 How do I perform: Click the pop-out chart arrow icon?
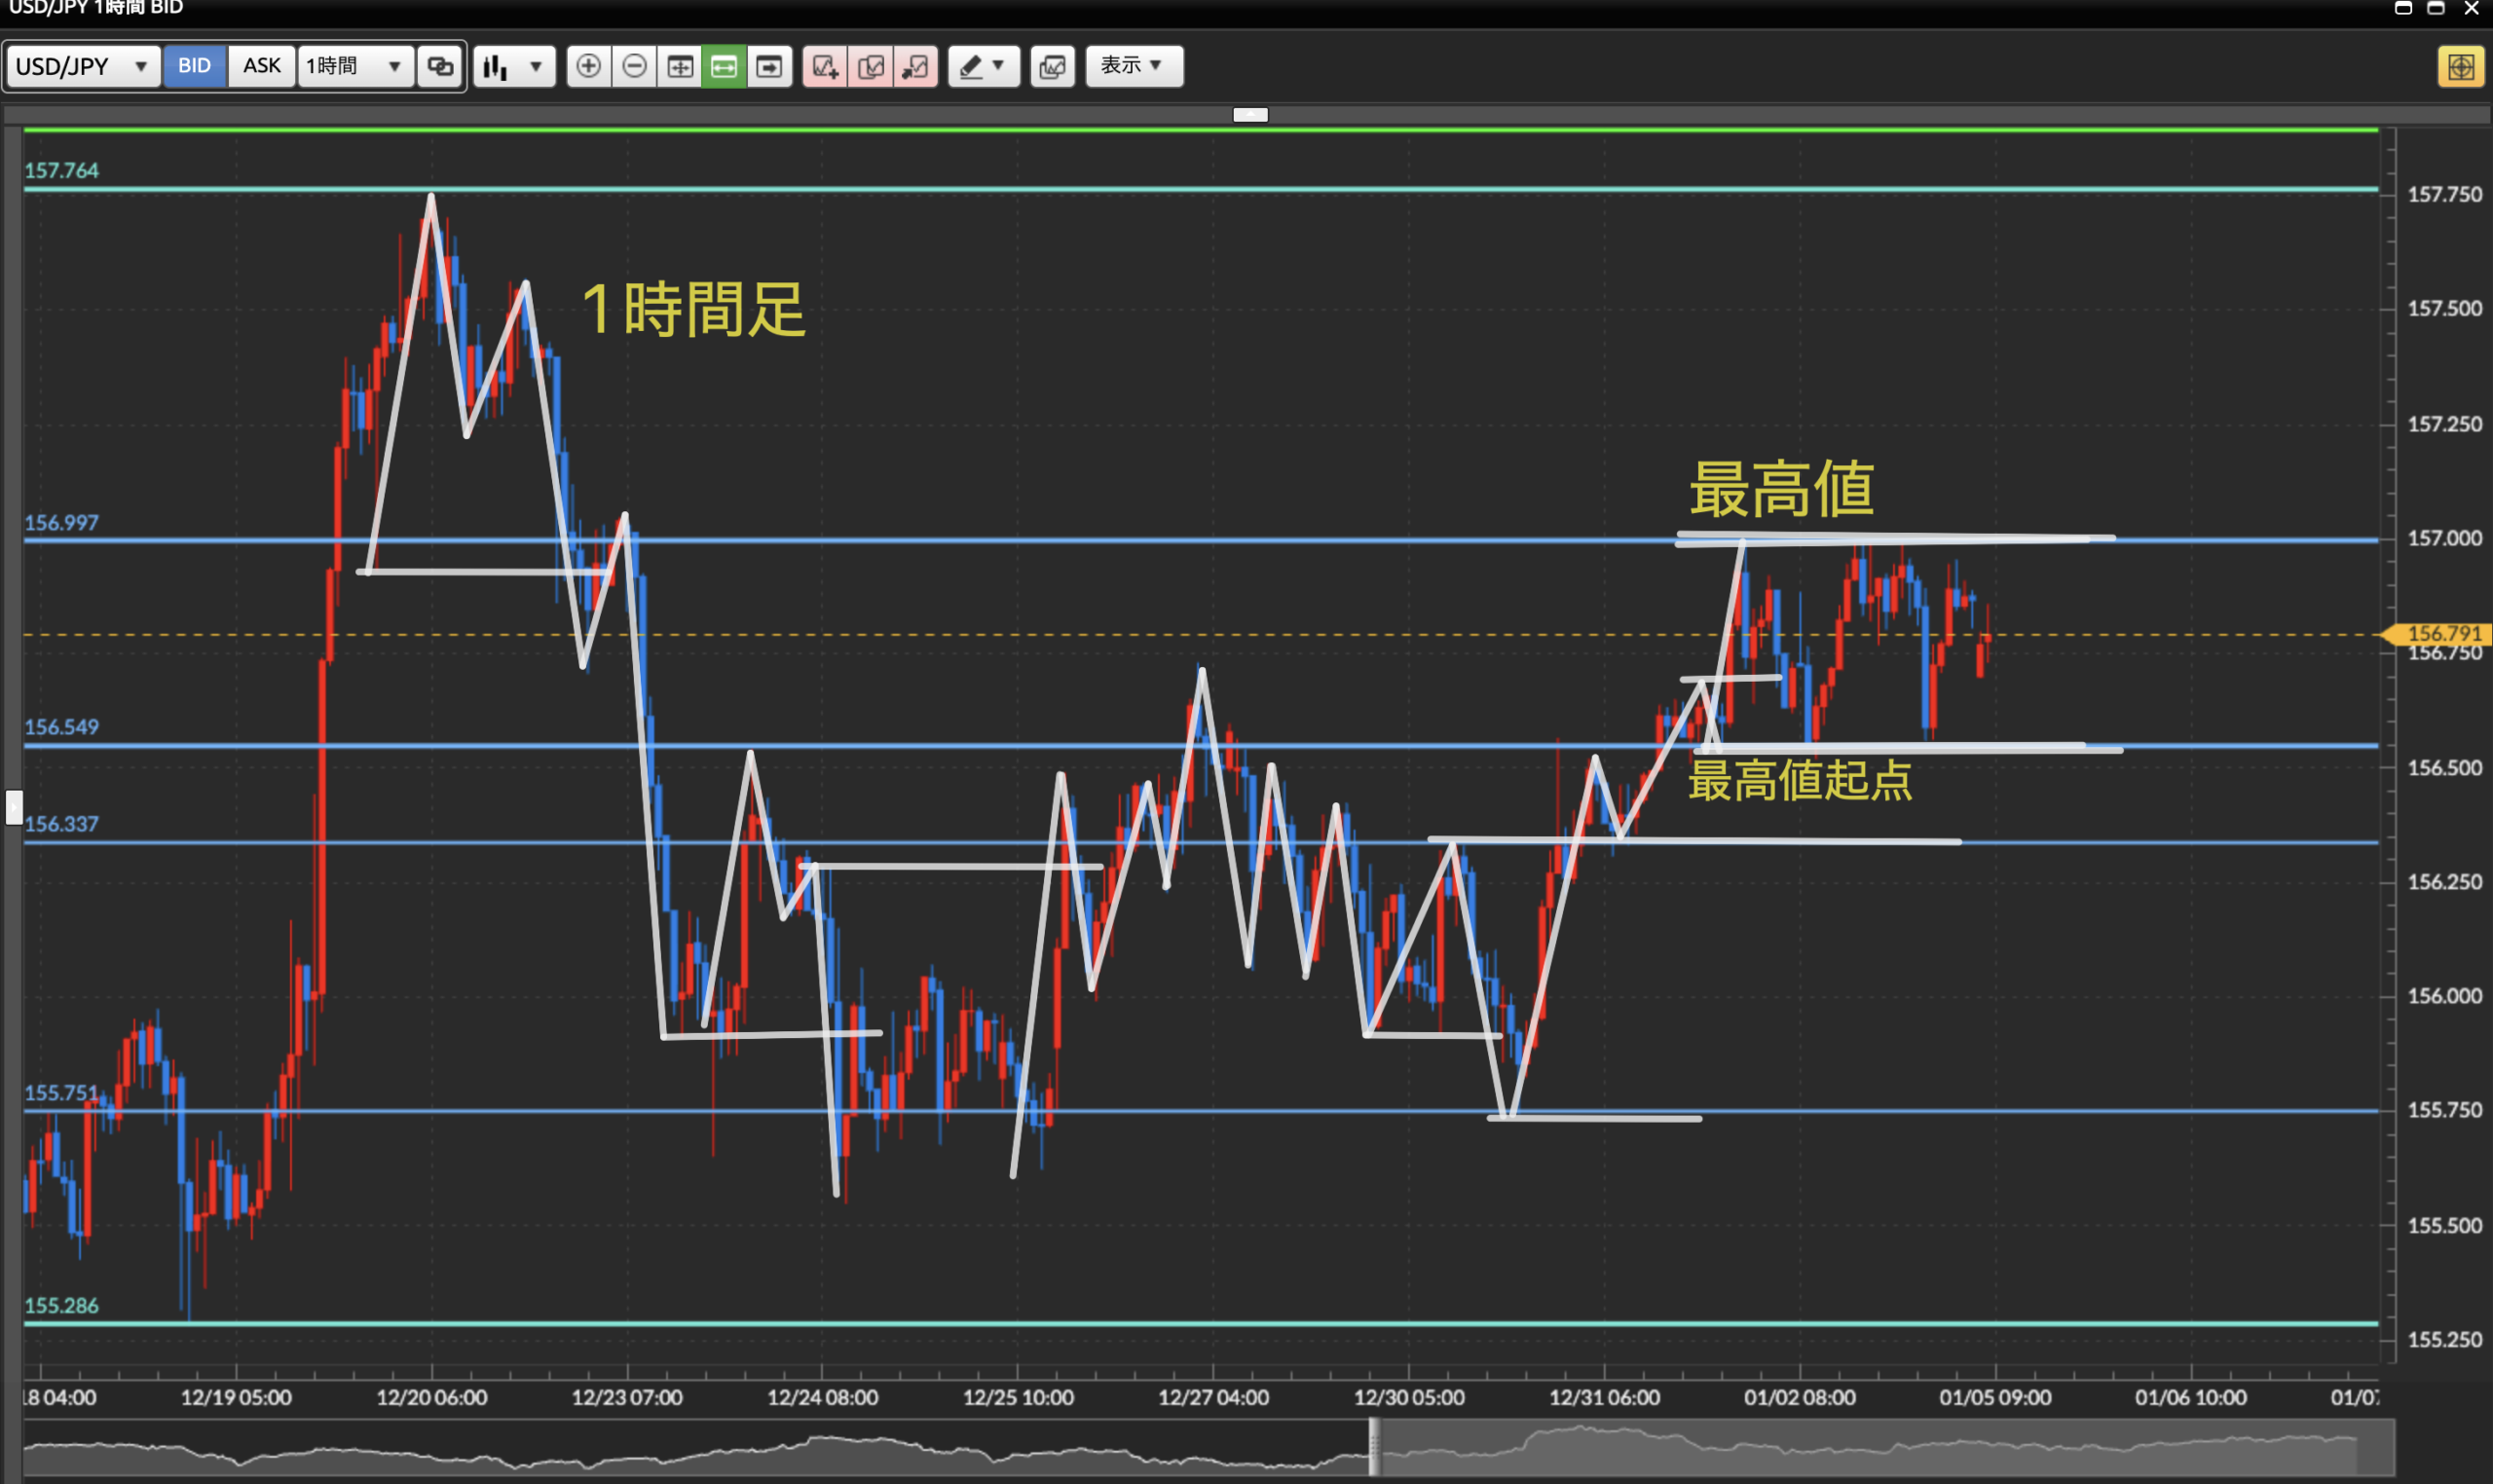915,66
